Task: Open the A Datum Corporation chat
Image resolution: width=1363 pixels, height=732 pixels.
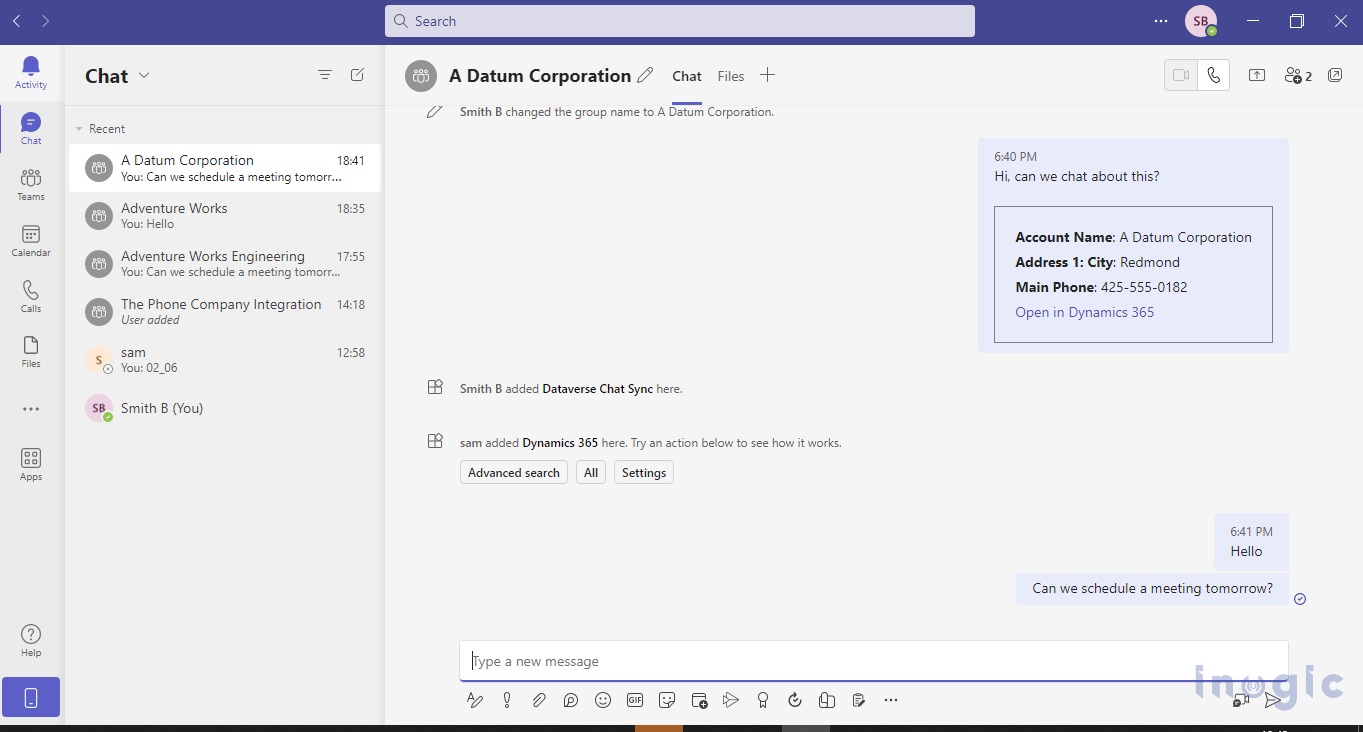Action: (225, 168)
